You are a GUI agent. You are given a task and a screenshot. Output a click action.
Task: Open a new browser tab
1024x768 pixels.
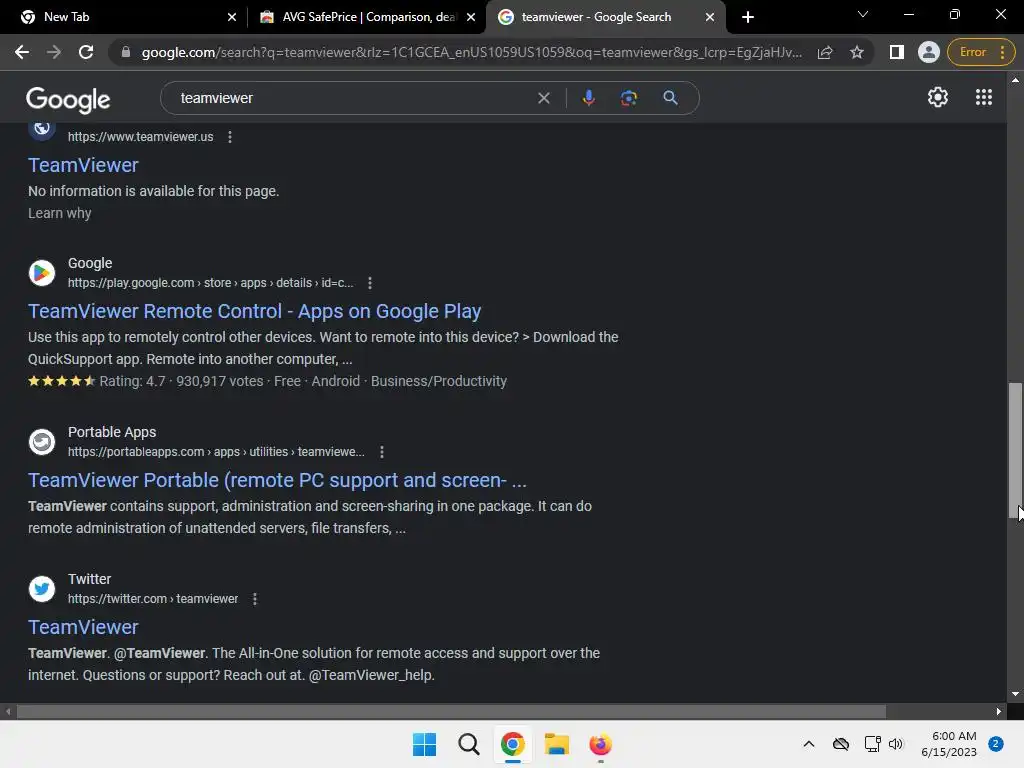pyautogui.click(x=748, y=17)
